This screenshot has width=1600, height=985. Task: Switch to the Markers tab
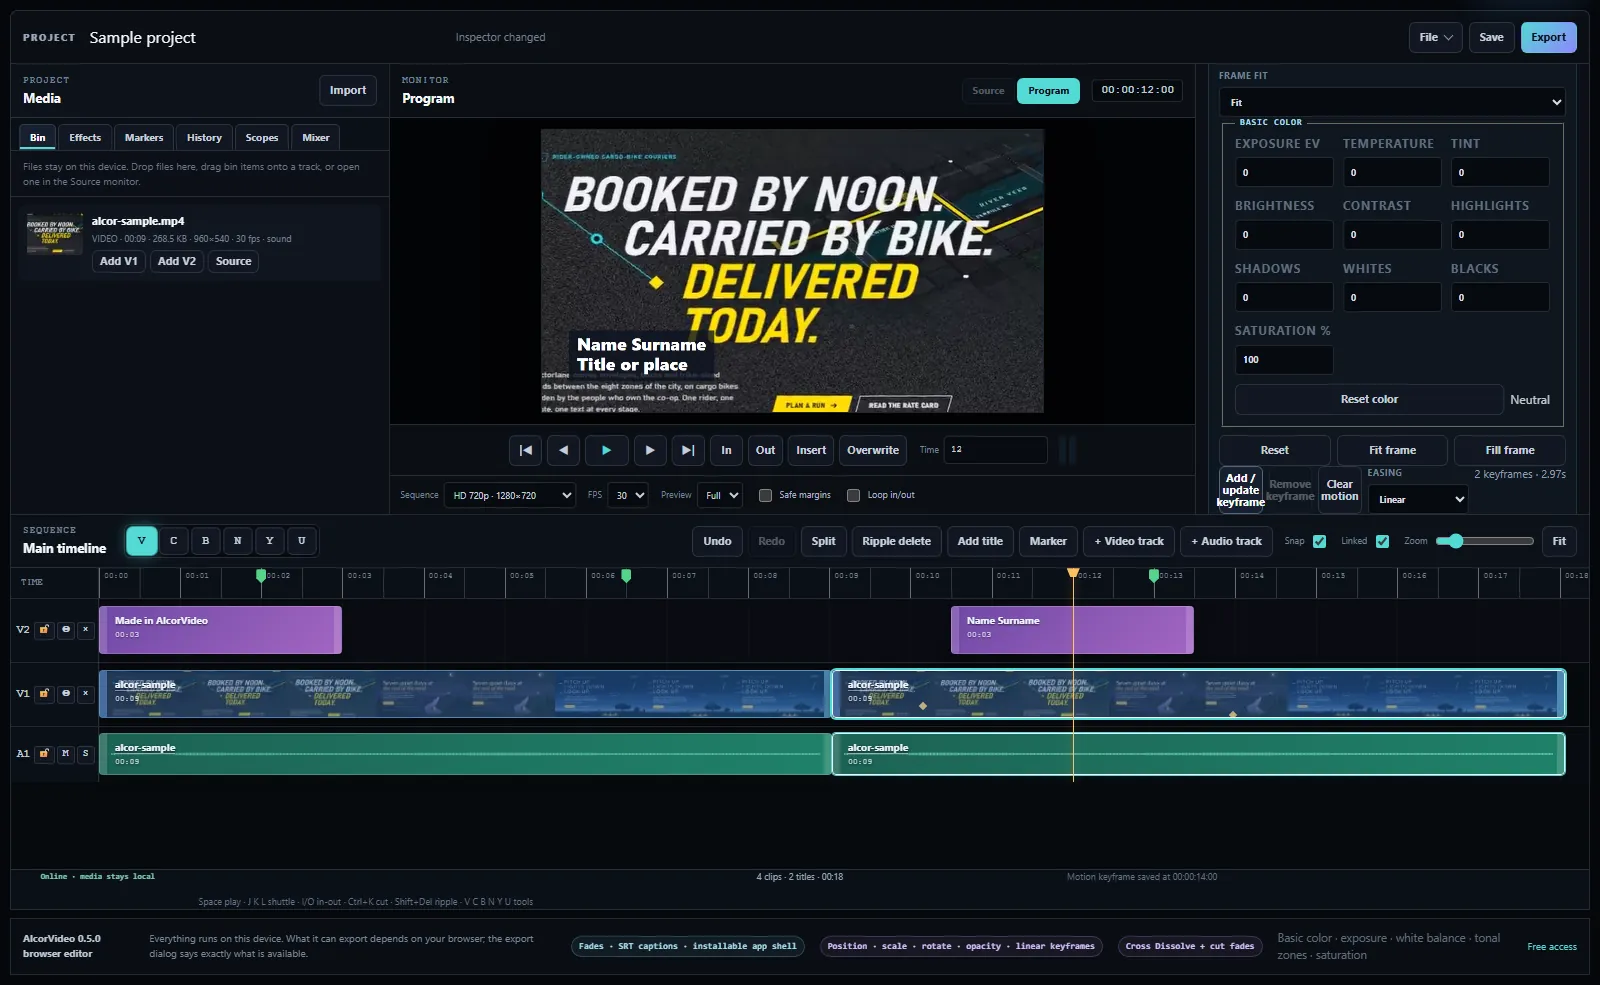click(144, 138)
